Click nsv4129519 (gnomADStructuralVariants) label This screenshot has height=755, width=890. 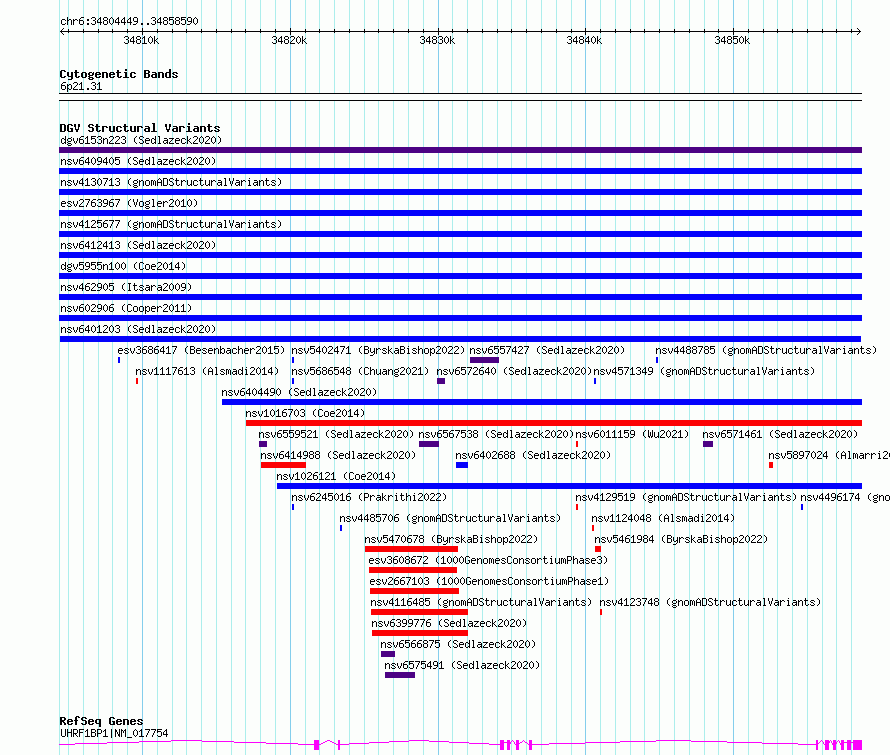tap(686, 497)
